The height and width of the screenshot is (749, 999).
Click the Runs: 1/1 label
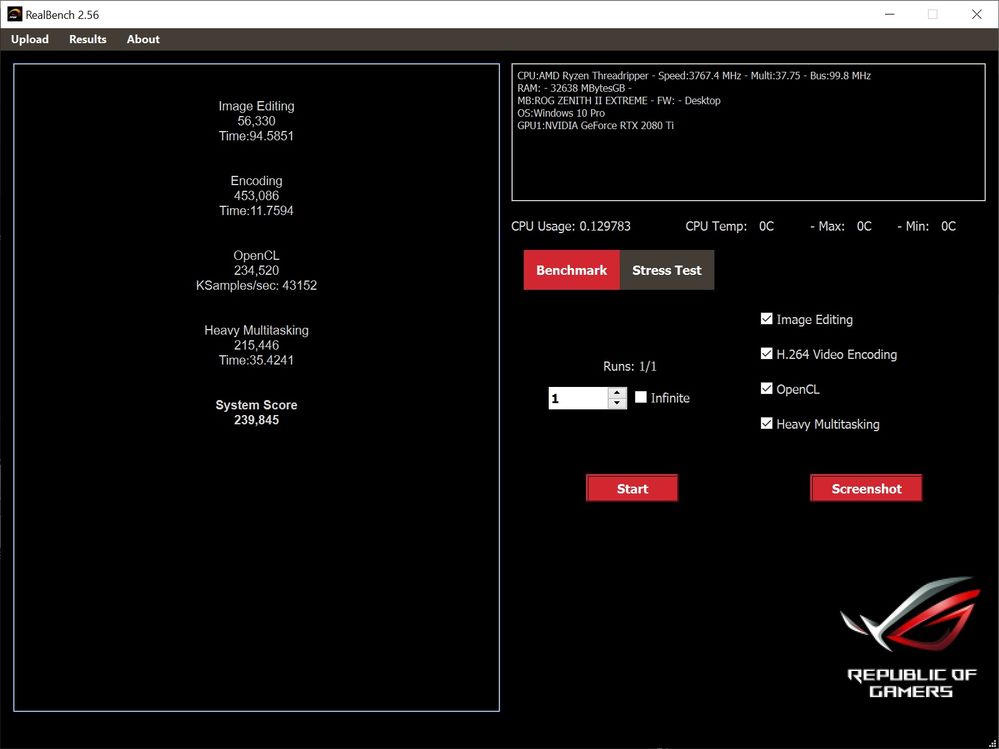point(629,366)
